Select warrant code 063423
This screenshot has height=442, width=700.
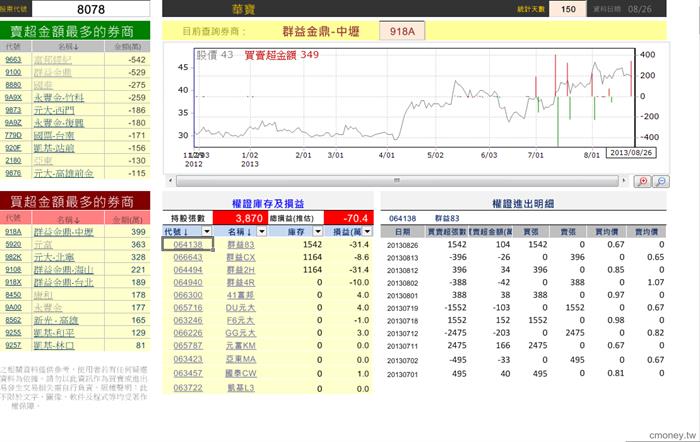[x=188, y=359]
